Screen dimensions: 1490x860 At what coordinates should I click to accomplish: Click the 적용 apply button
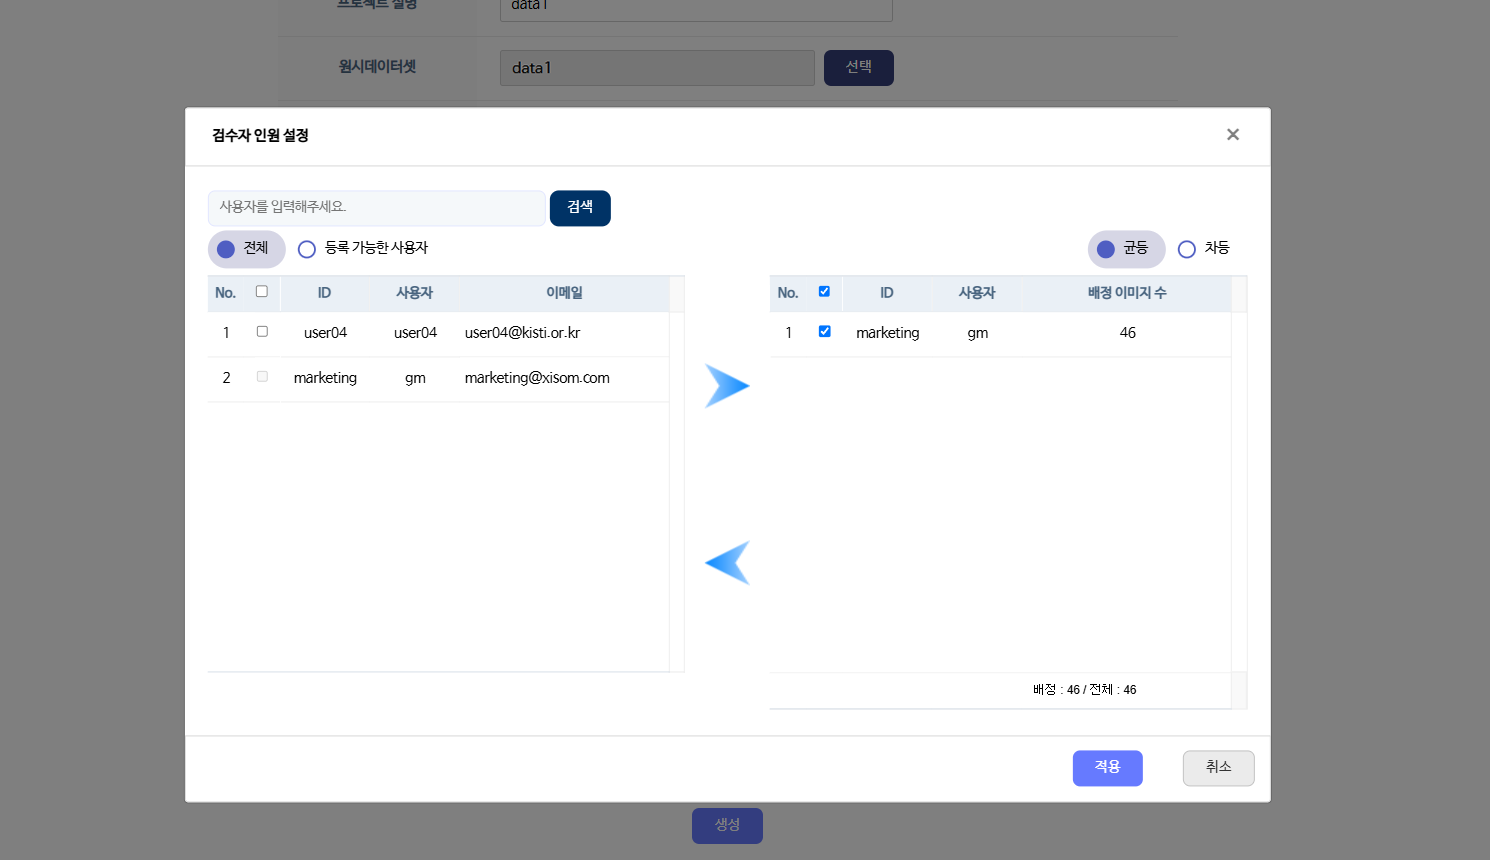click(1107, 768)
